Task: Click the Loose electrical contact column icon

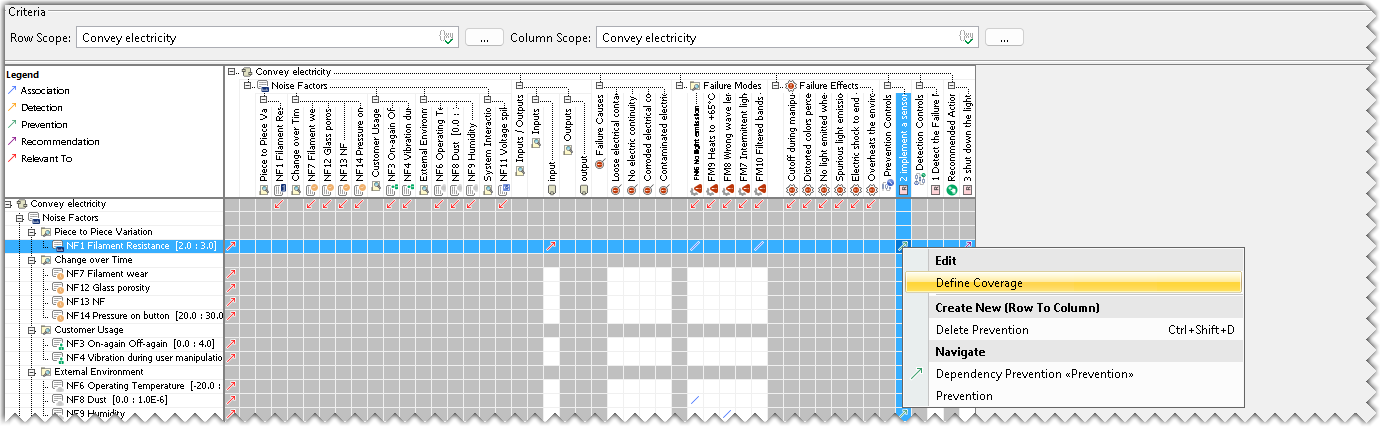Action: (x=617, y=189)
